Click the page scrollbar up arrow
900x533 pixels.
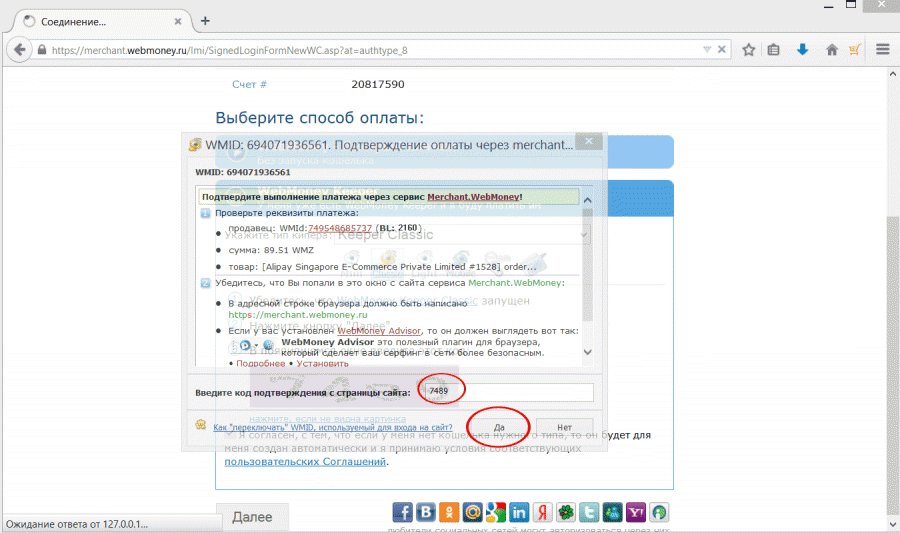[x=893, y=74]
